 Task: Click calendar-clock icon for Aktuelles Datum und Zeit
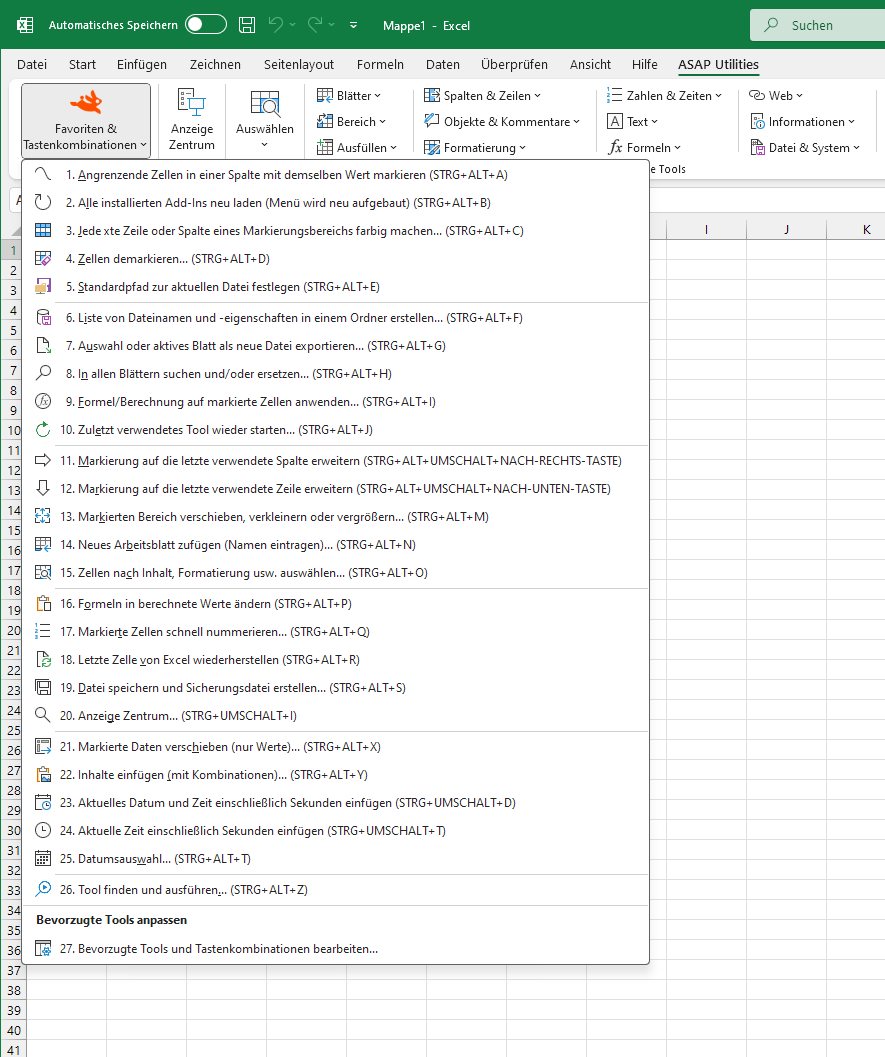click(42, 802)
